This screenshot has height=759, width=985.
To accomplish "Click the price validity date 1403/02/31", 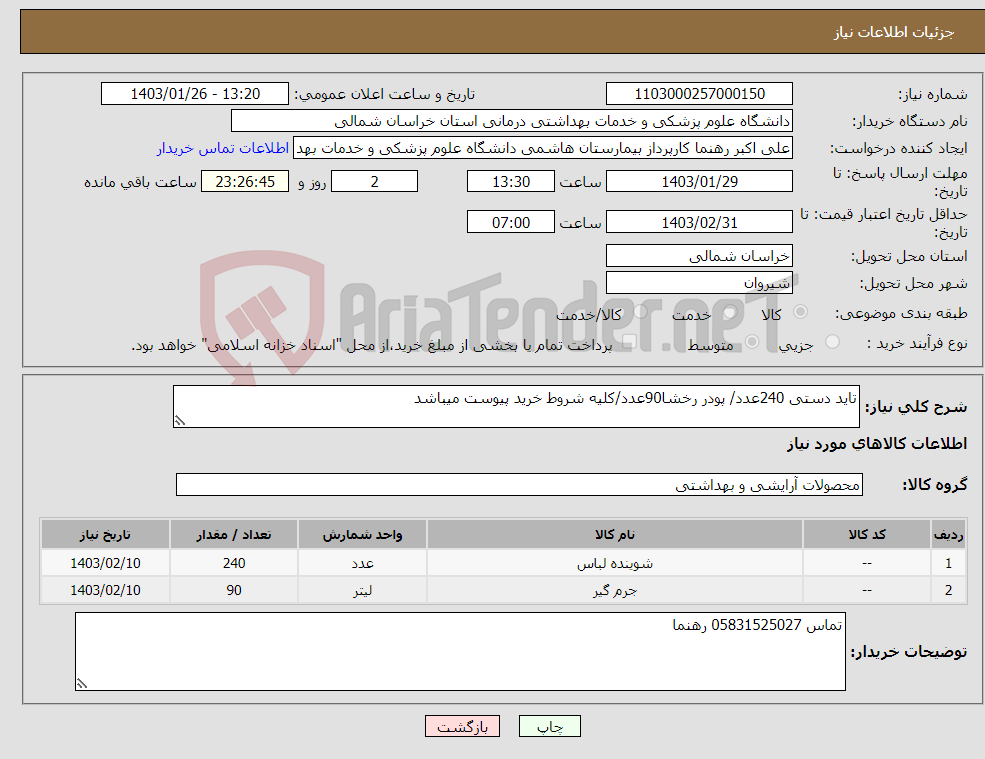I will [699, 222].
